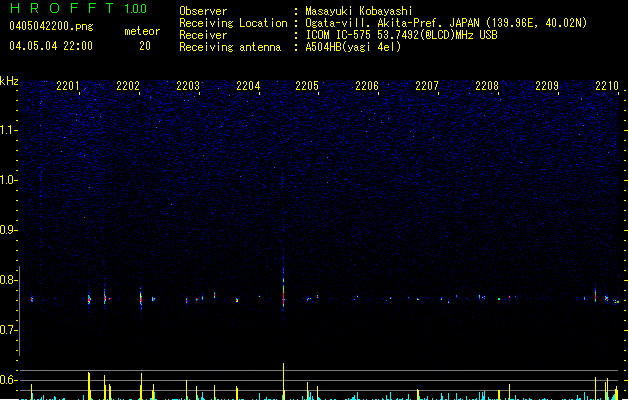Click the 'Receiver' field label
This screenshot has width=629, height=400.
pos(203,35)
